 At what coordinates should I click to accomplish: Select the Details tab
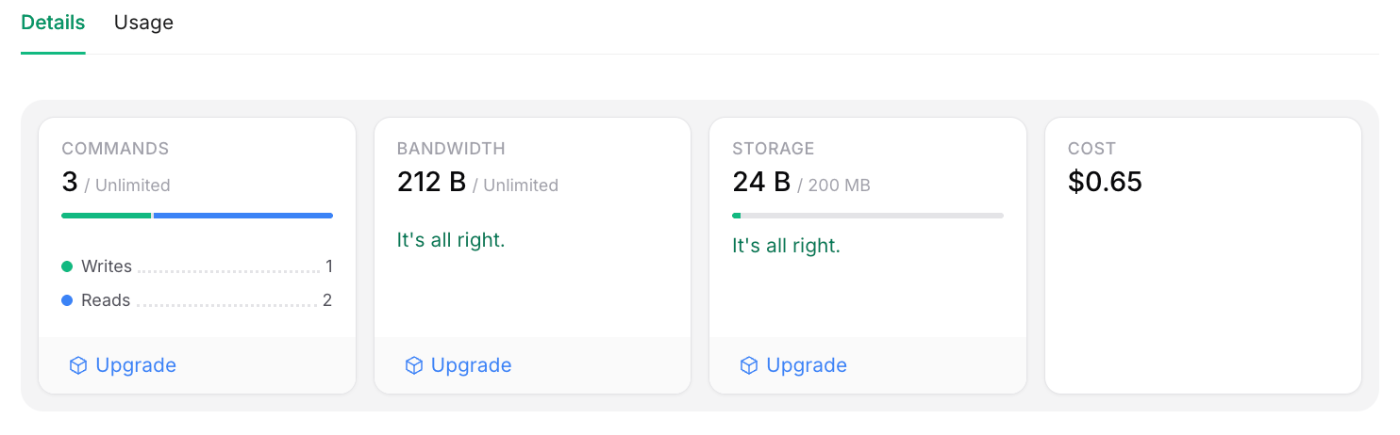tap(53, 23)
